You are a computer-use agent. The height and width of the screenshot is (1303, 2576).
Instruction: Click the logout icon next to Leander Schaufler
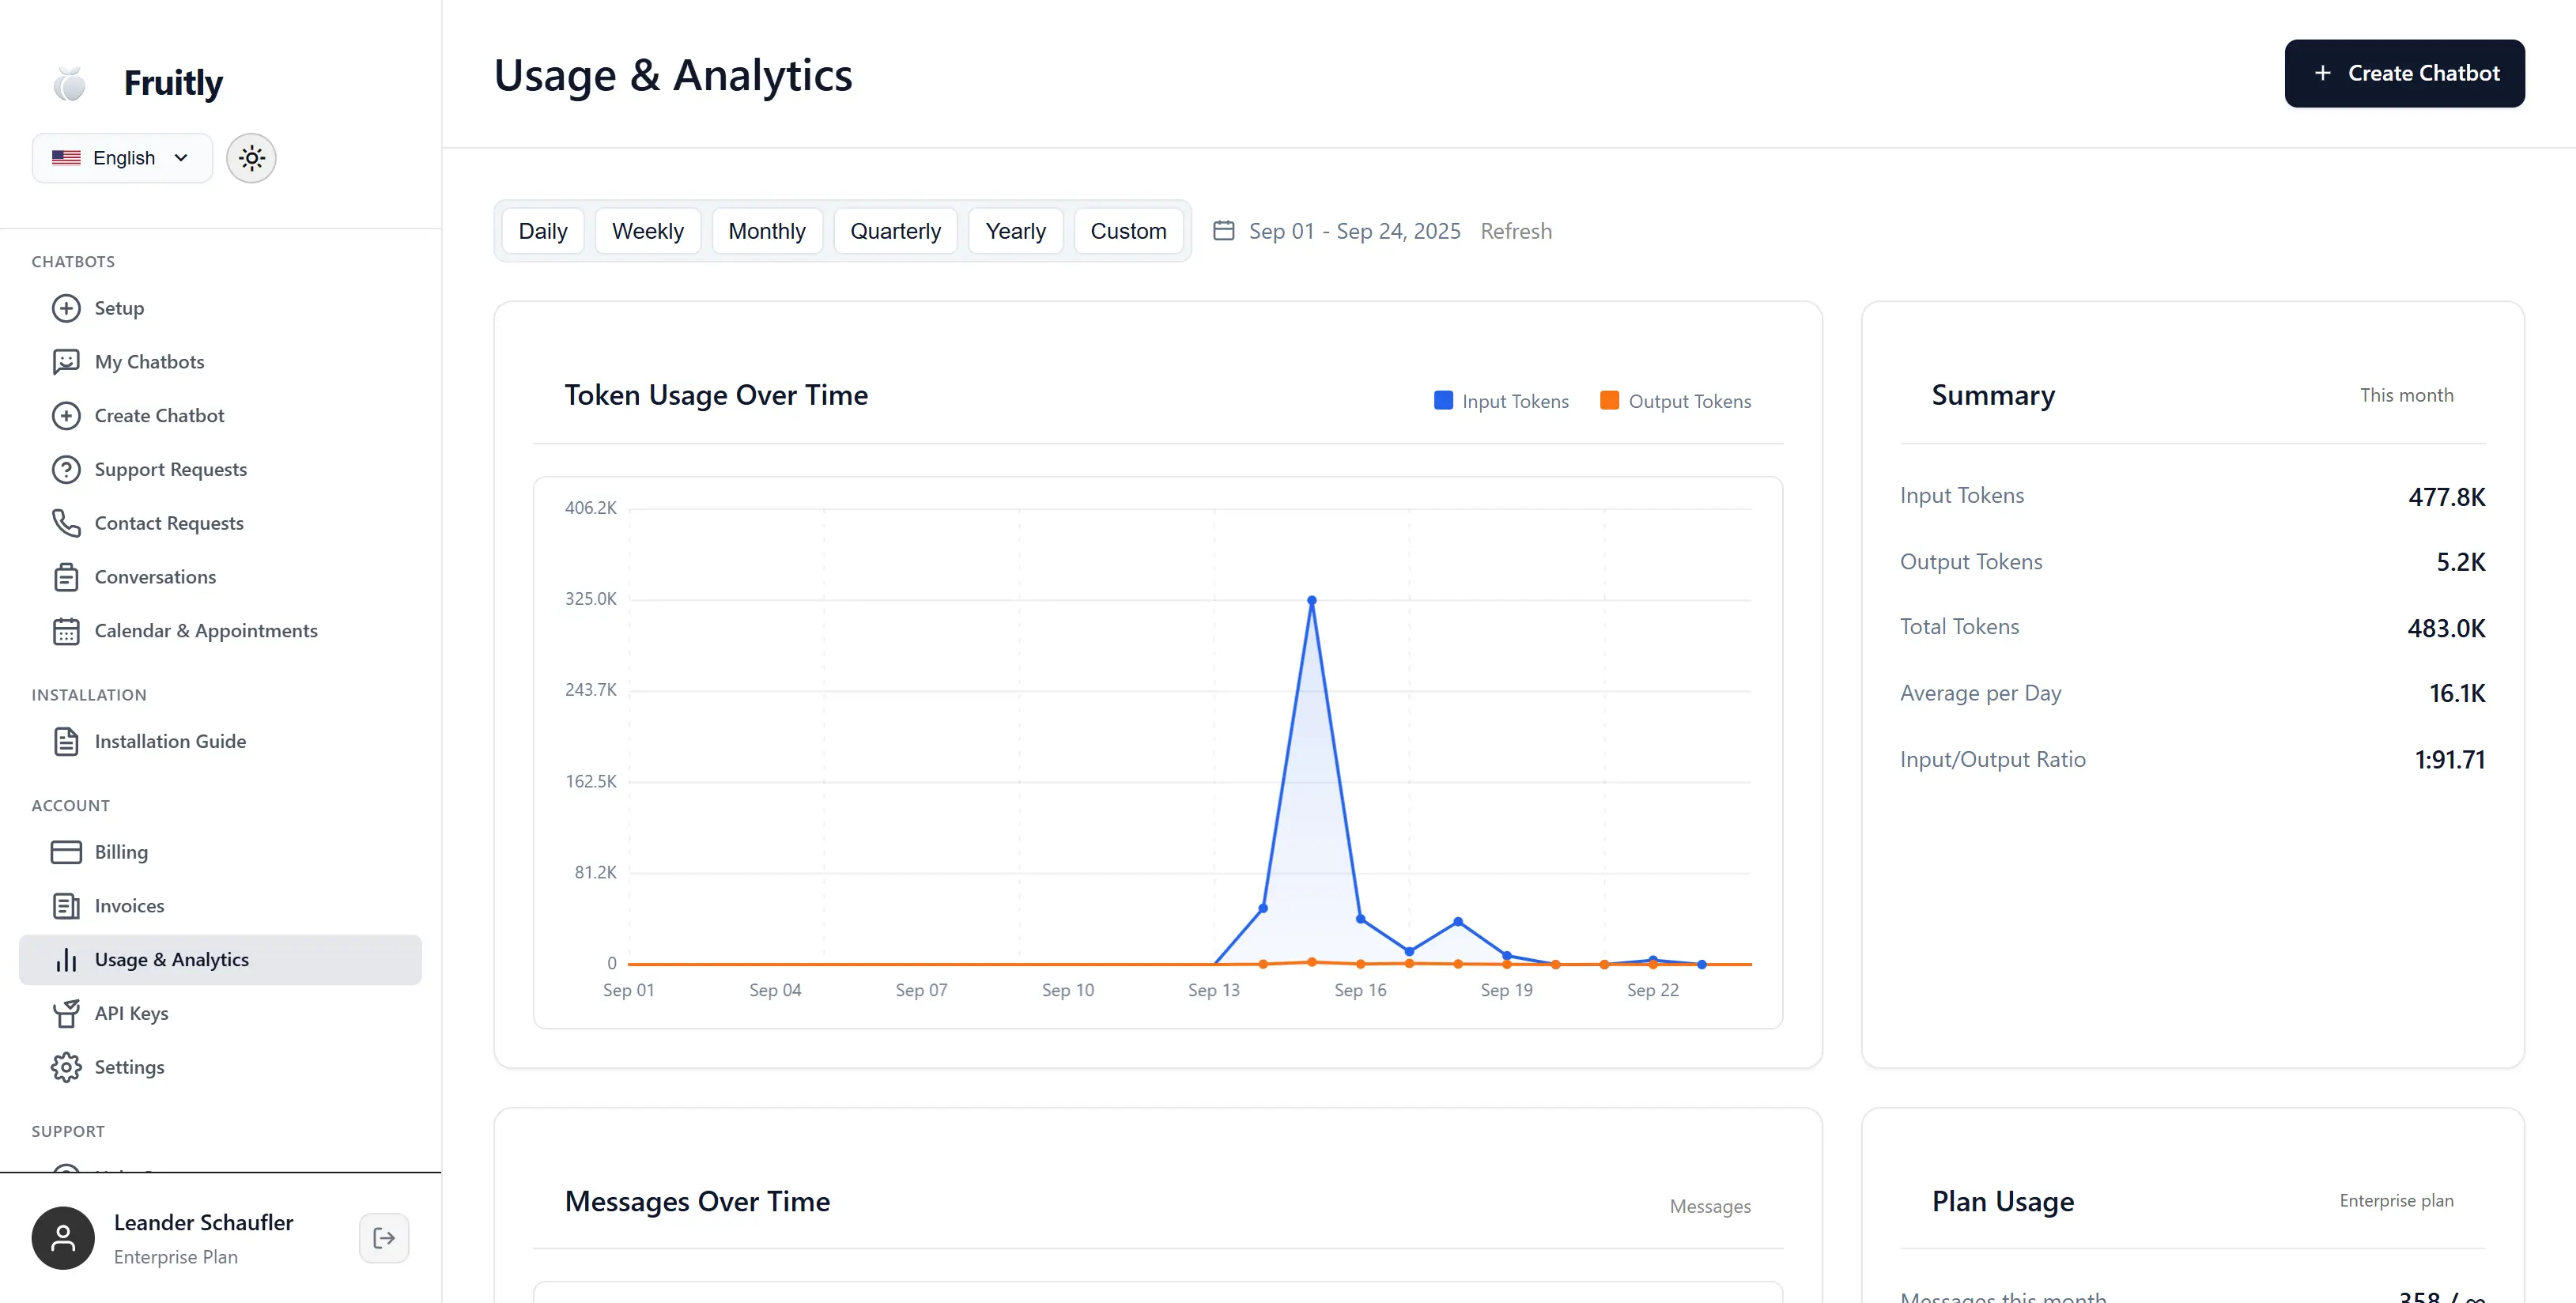click(x=384, y=1237)
